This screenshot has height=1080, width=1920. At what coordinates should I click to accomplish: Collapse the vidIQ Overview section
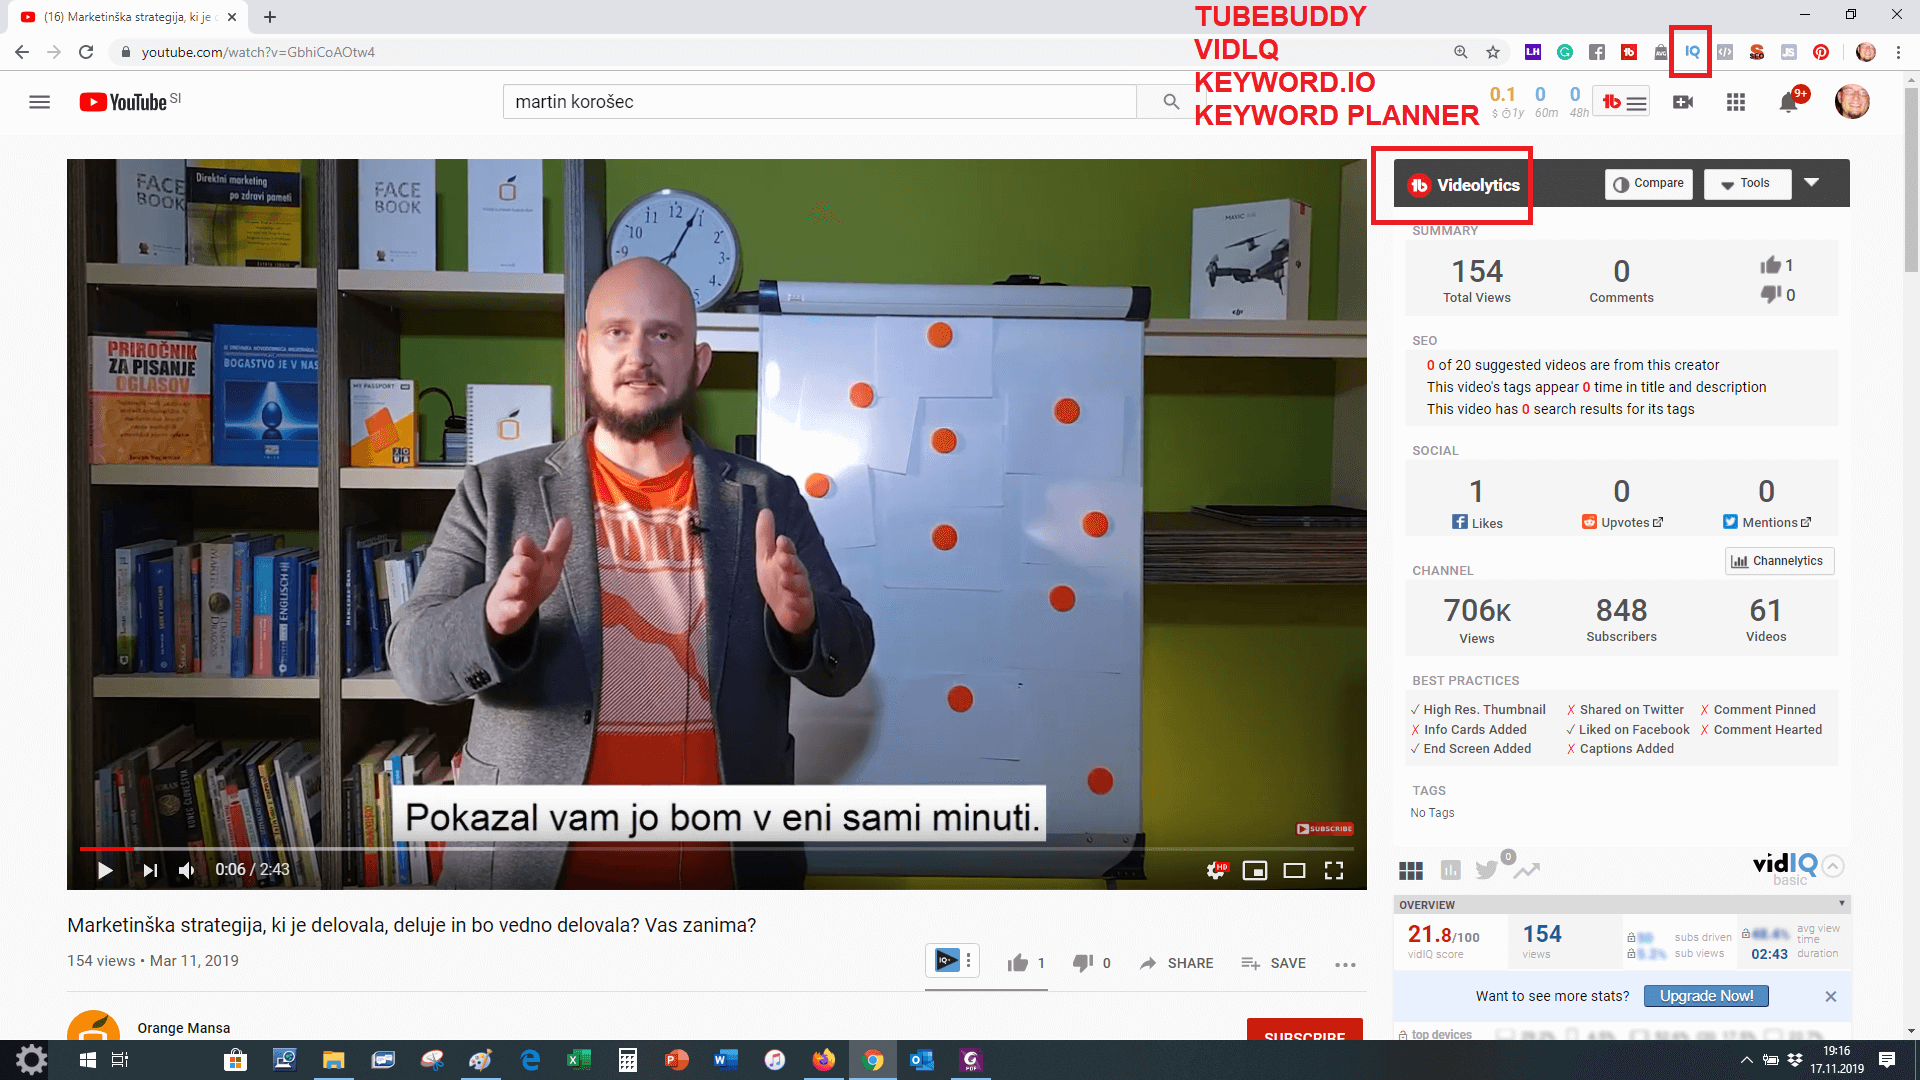[x=1841, y=904]
